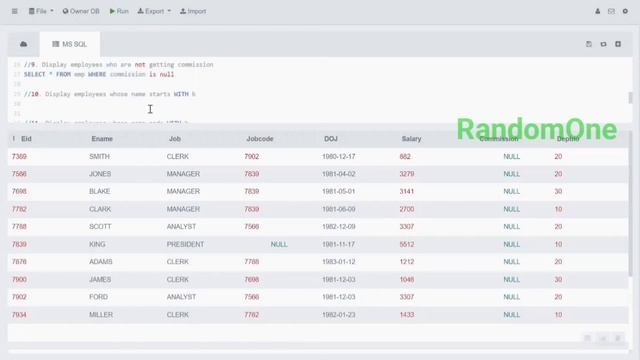Click salary value 1433
This screenshot has width=640, height=360.
407,315
